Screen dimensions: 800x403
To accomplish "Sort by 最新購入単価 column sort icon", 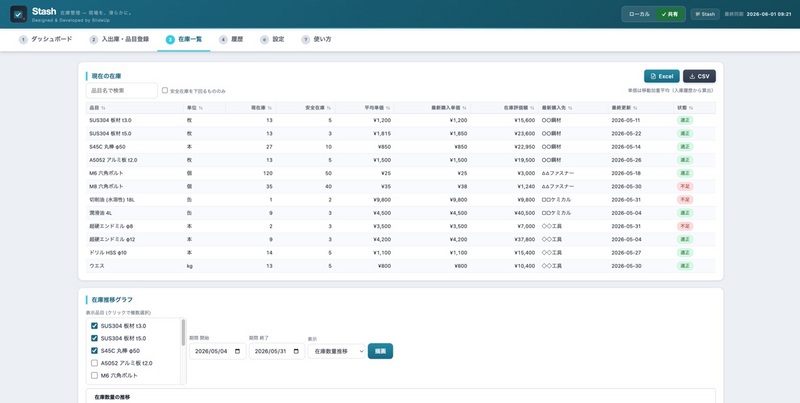I will [464, 108].
